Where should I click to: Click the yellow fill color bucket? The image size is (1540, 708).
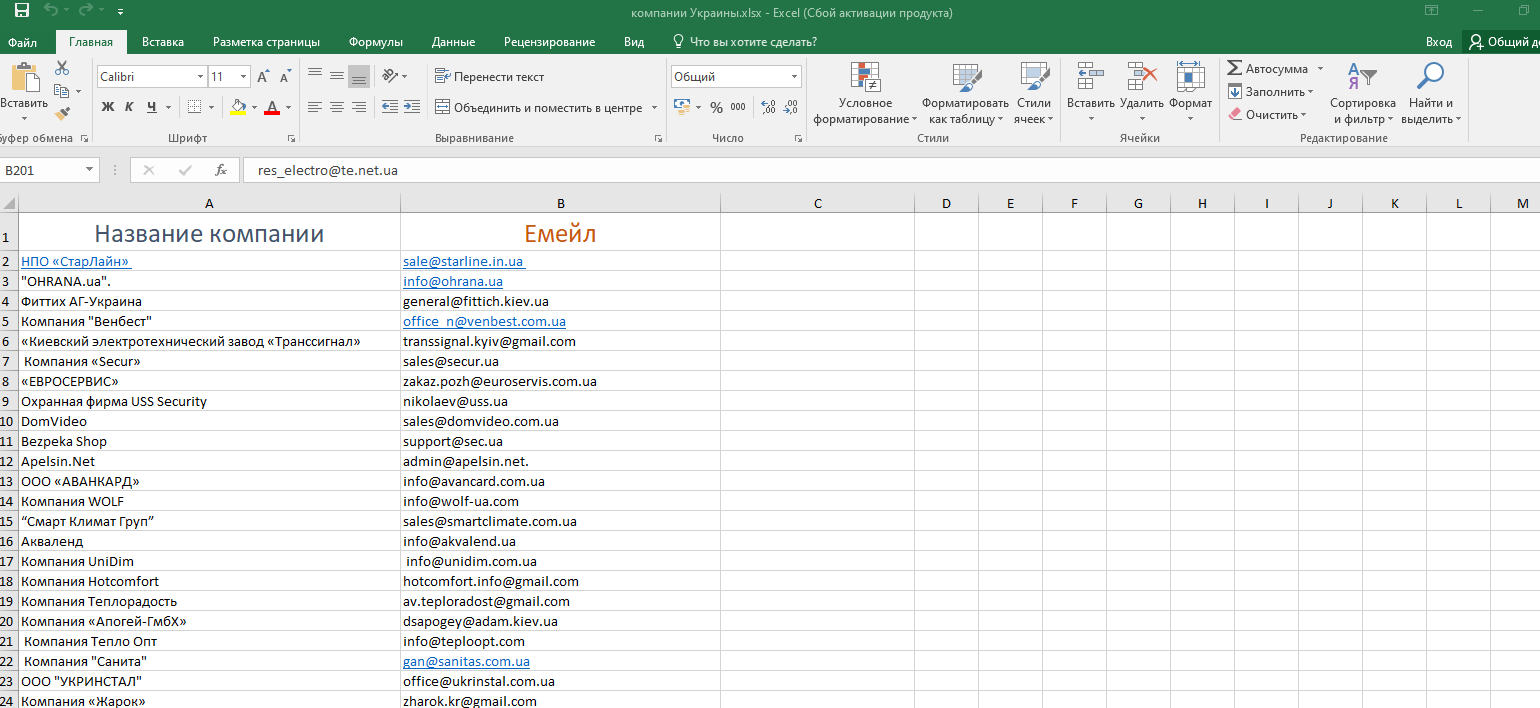[238, 107]
